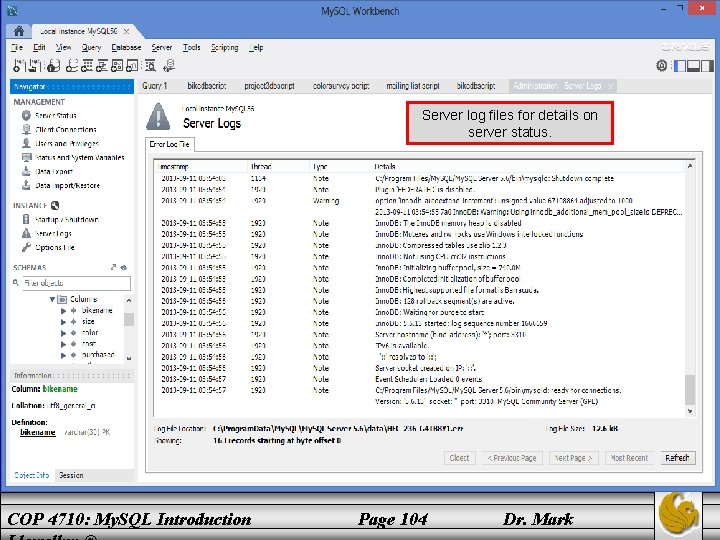Screen dimensions: 720x540
Task: Click the create new view toolbar icon
Action: point(101,66)
